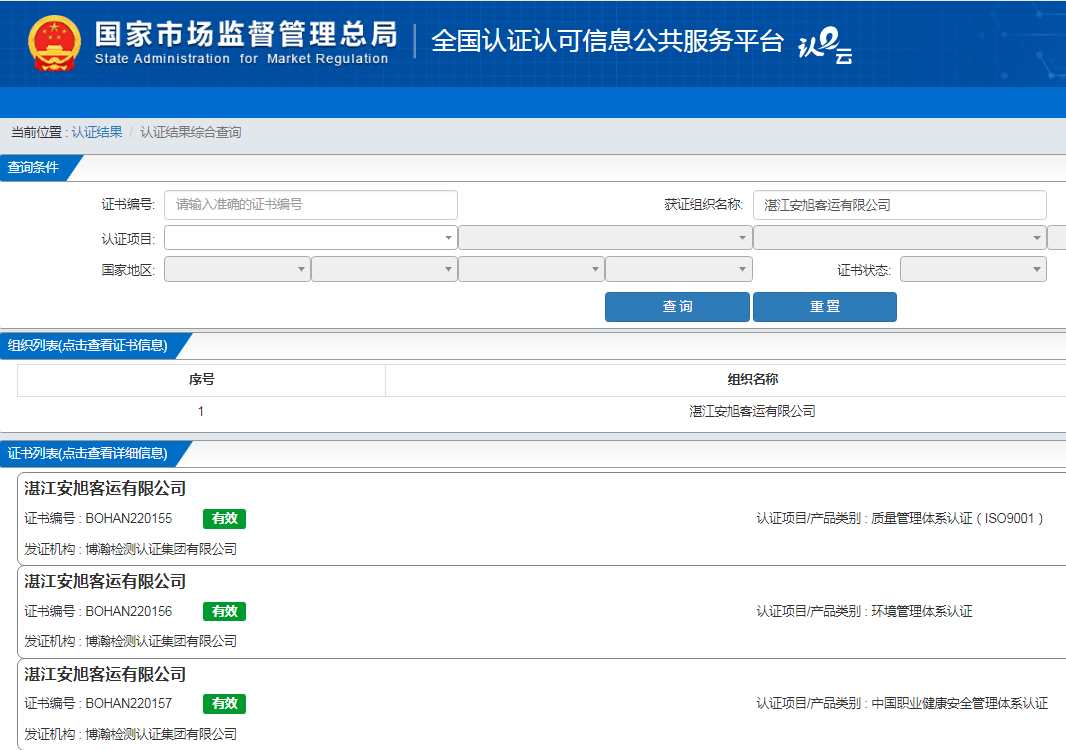Open the third 国家地区 dropdown
1066x750 pixels.
532,269
